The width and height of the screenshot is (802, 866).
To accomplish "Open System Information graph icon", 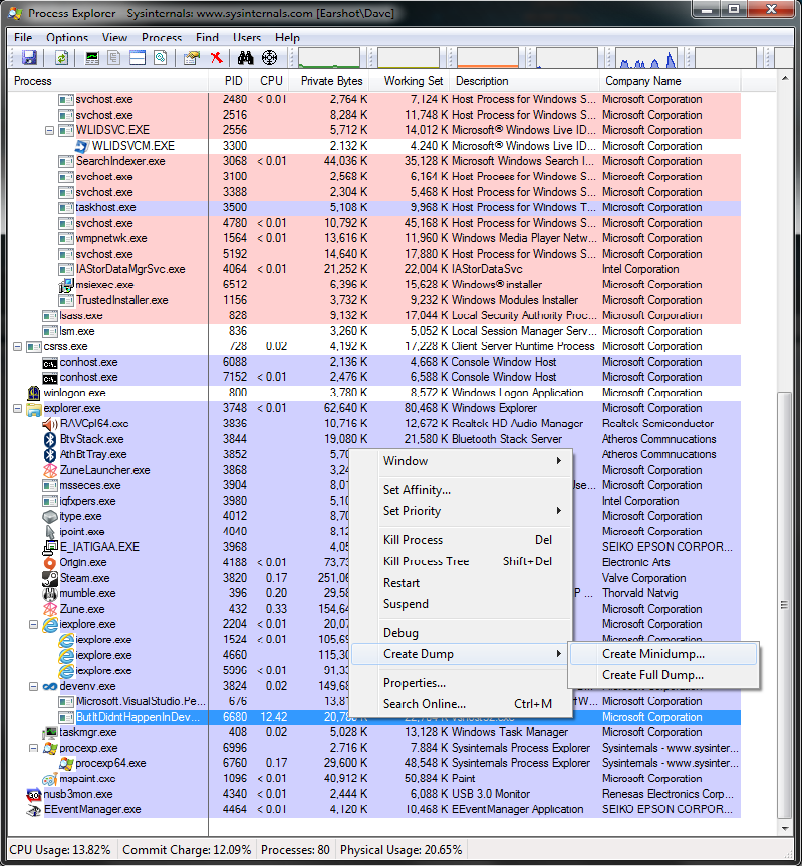I will tap(92, 57).
